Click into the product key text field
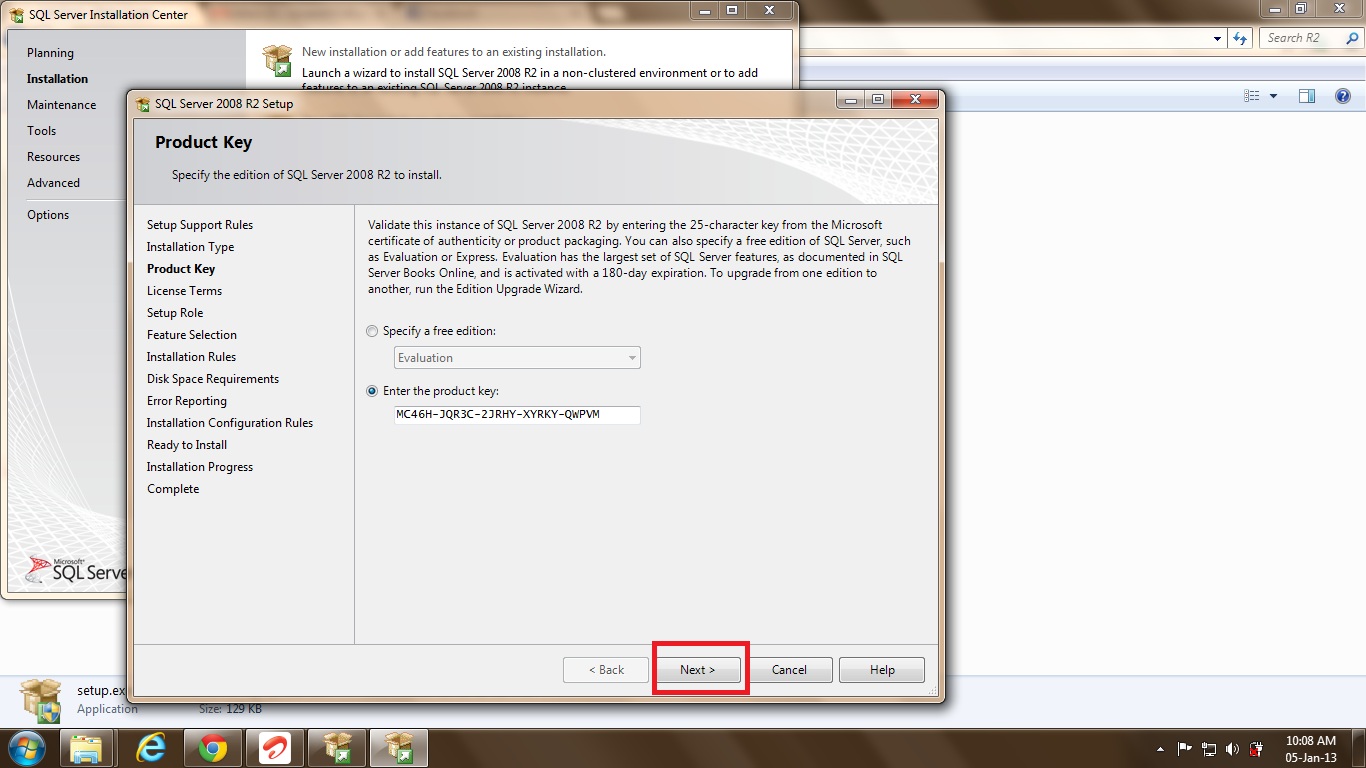Screen dimensions: 1366x768 click(517, 414)
